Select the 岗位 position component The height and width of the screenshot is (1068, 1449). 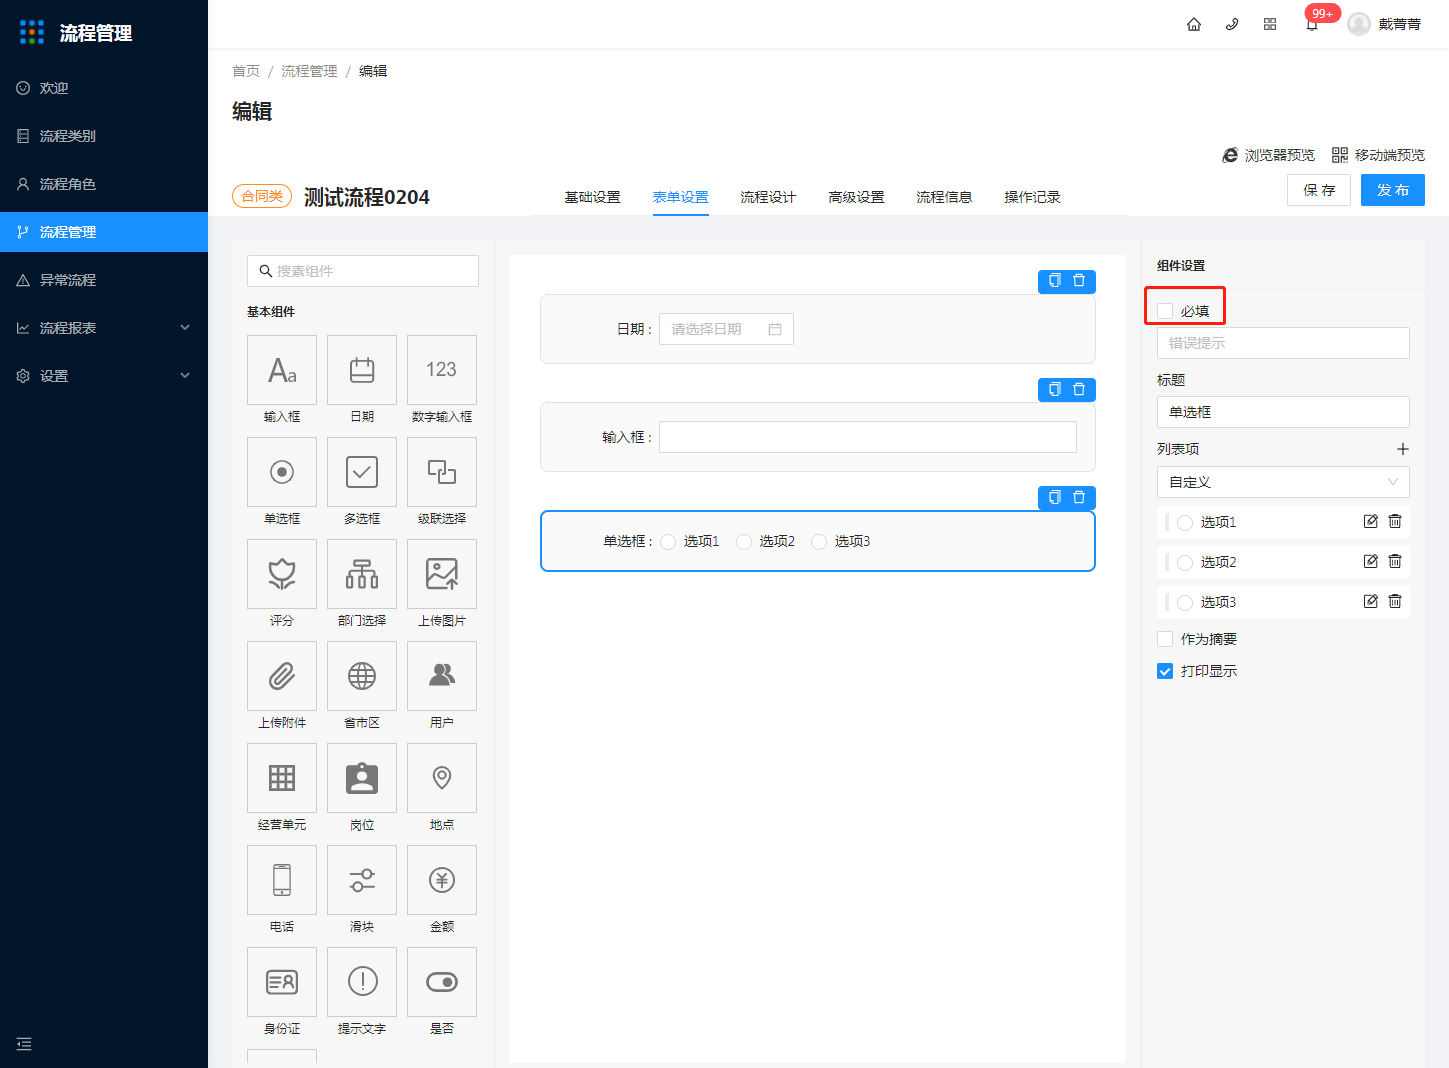coord(362,778)
